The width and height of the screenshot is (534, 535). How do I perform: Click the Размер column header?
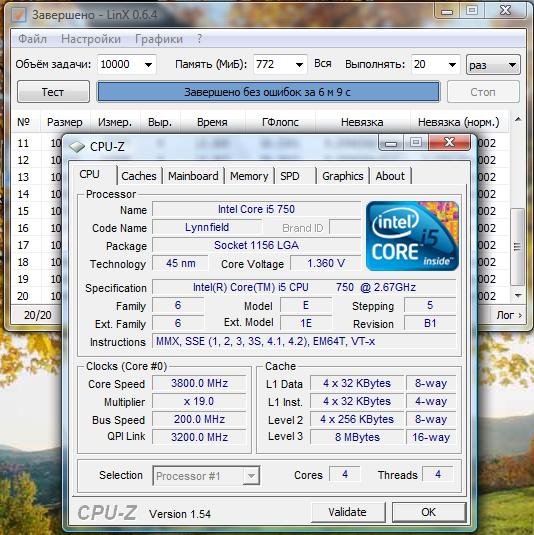65,122
